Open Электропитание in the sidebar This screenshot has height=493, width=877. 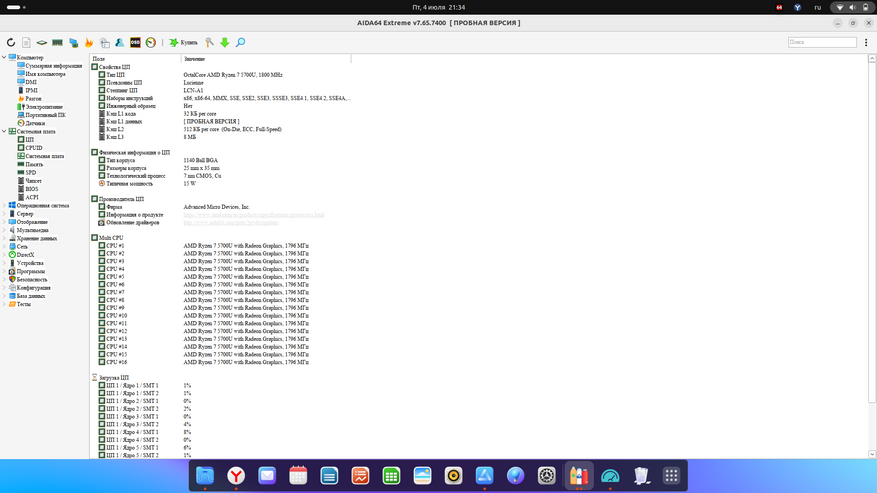tap(44, 107)
